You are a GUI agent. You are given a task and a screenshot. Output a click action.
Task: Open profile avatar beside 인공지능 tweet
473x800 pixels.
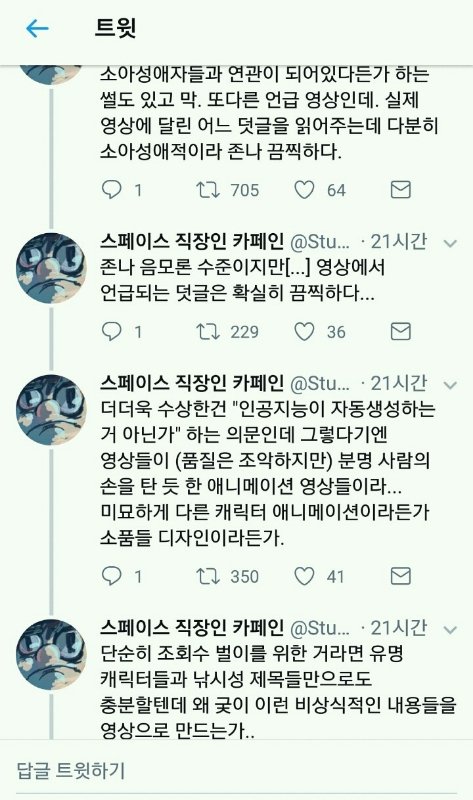pyautogui.click(x=51, y=410)
